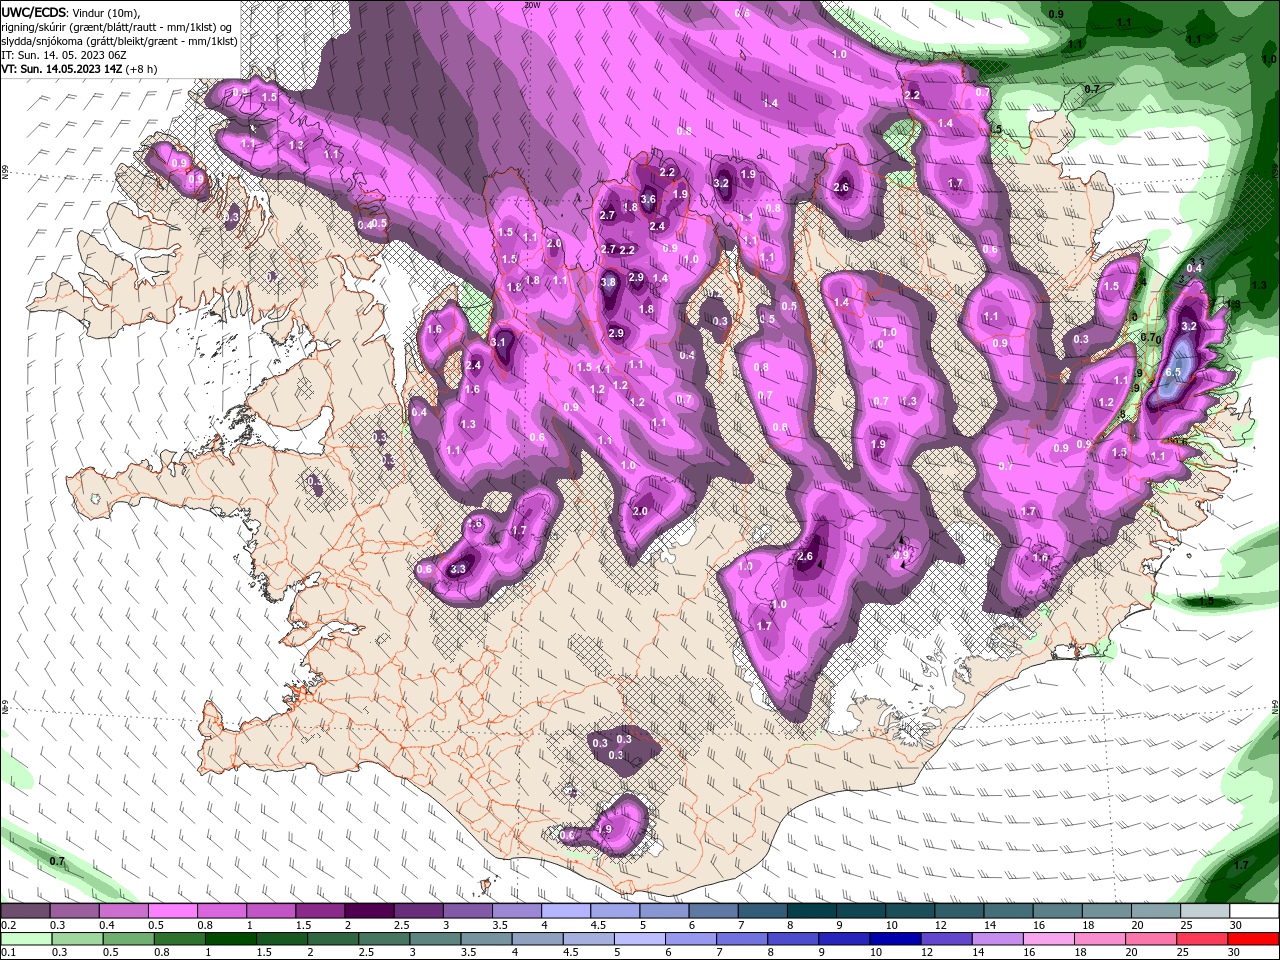
Task: Click the 'slydda/snjókoma' description line
Action: tap(118, 41)
